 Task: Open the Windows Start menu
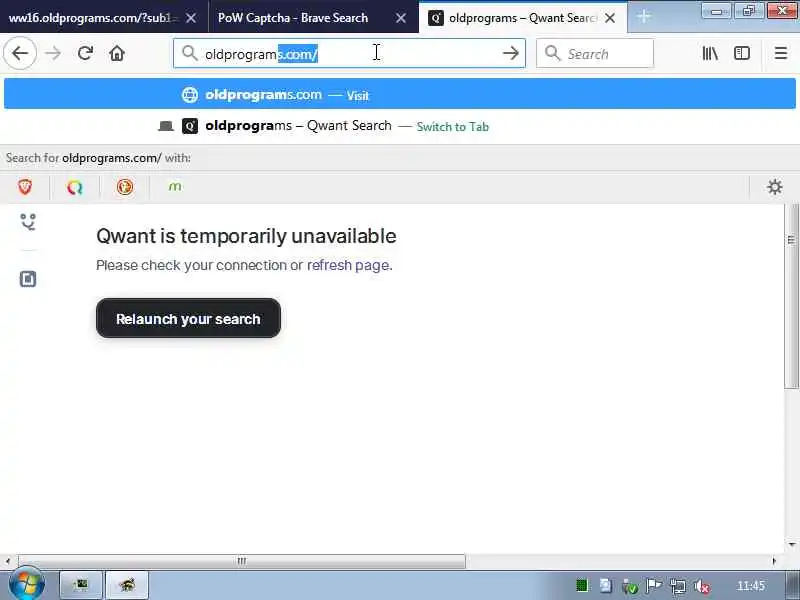(x=26, y=584)
